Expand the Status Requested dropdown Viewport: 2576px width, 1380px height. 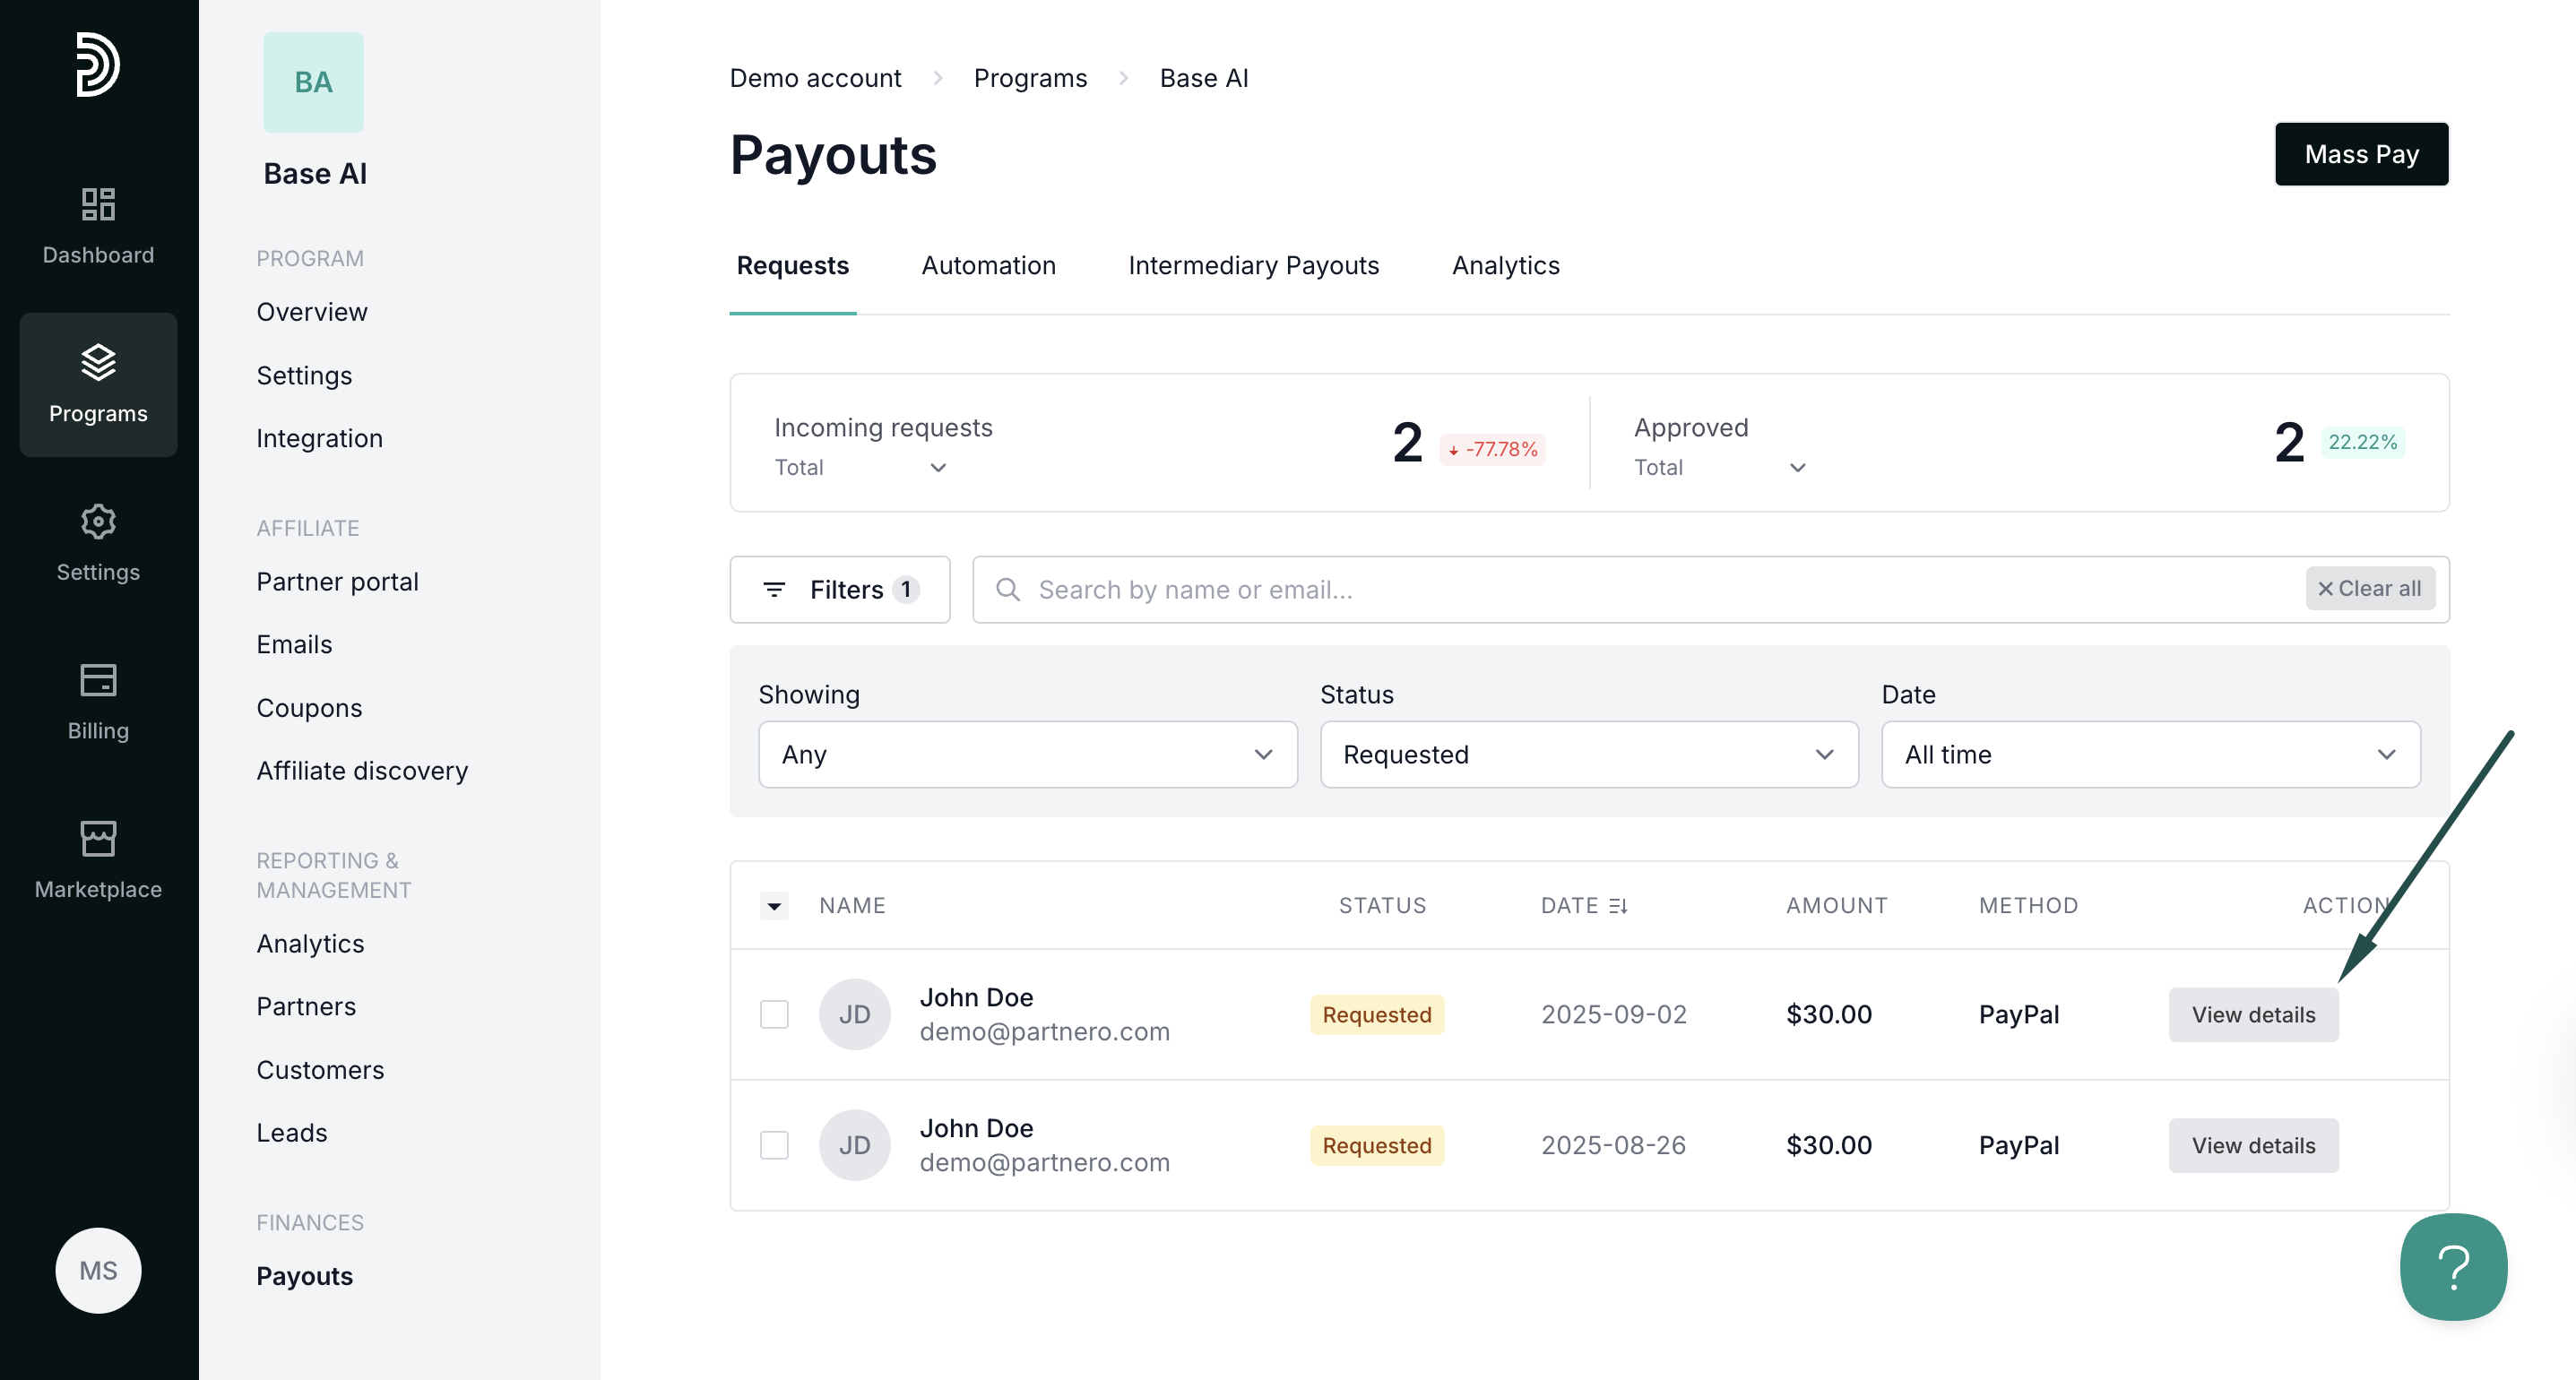point(1588,754)
